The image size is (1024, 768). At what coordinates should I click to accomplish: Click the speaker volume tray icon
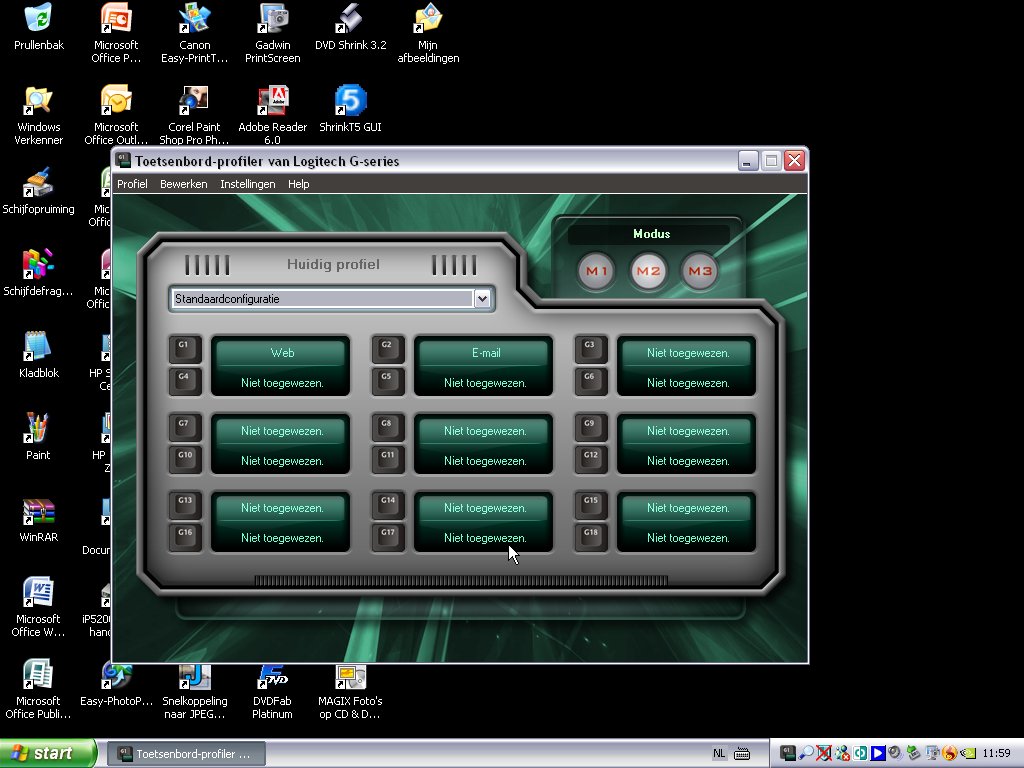(895, 754)
